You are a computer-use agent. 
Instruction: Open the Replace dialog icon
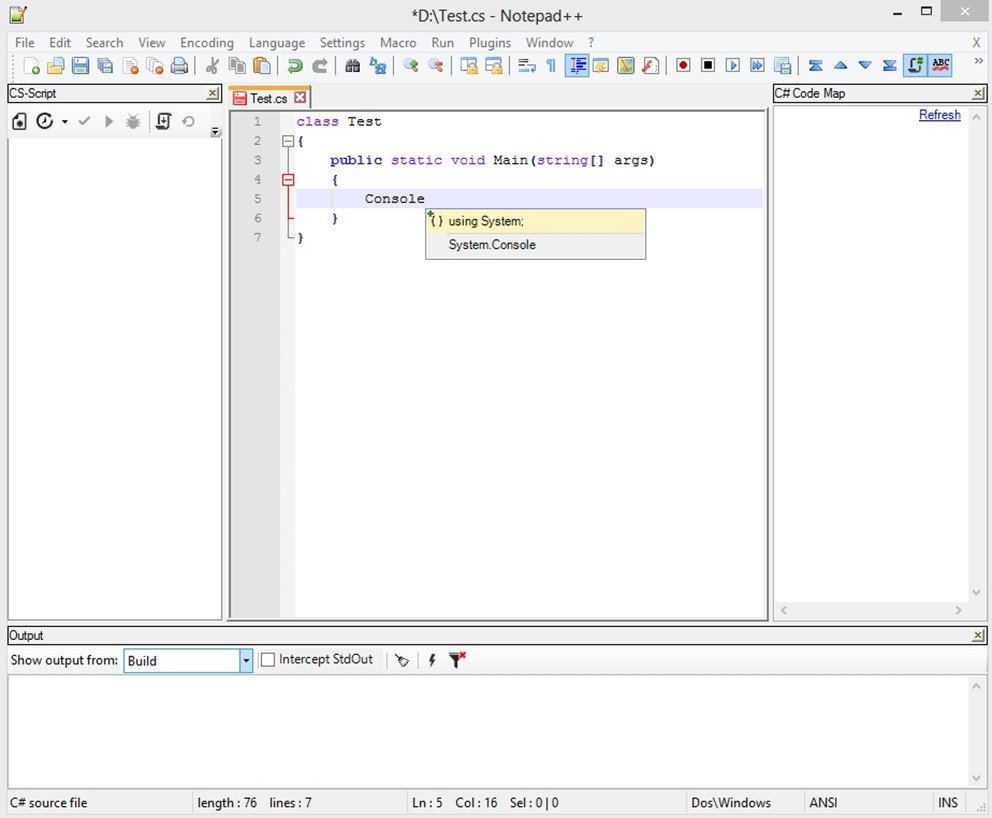point(378,66)
